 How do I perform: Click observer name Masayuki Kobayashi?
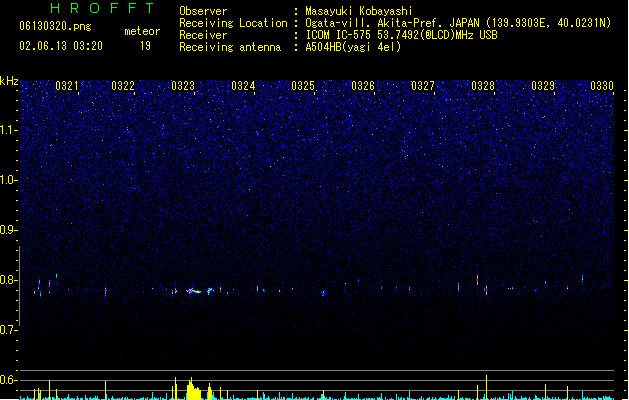pyautogui.click(x=359, y=11)
